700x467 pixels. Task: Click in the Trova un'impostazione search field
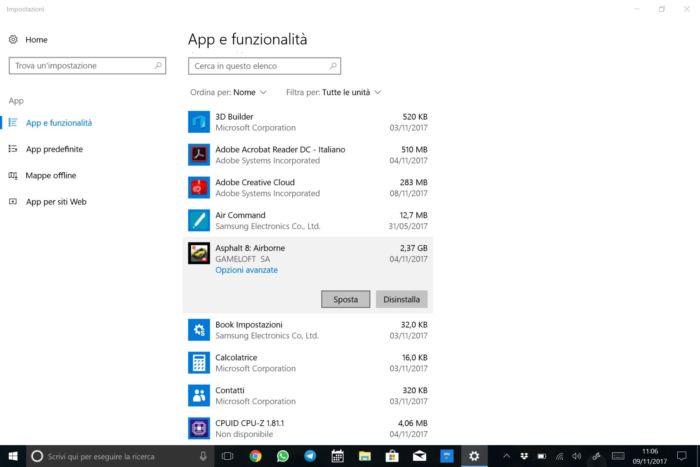tap(87, 66)
